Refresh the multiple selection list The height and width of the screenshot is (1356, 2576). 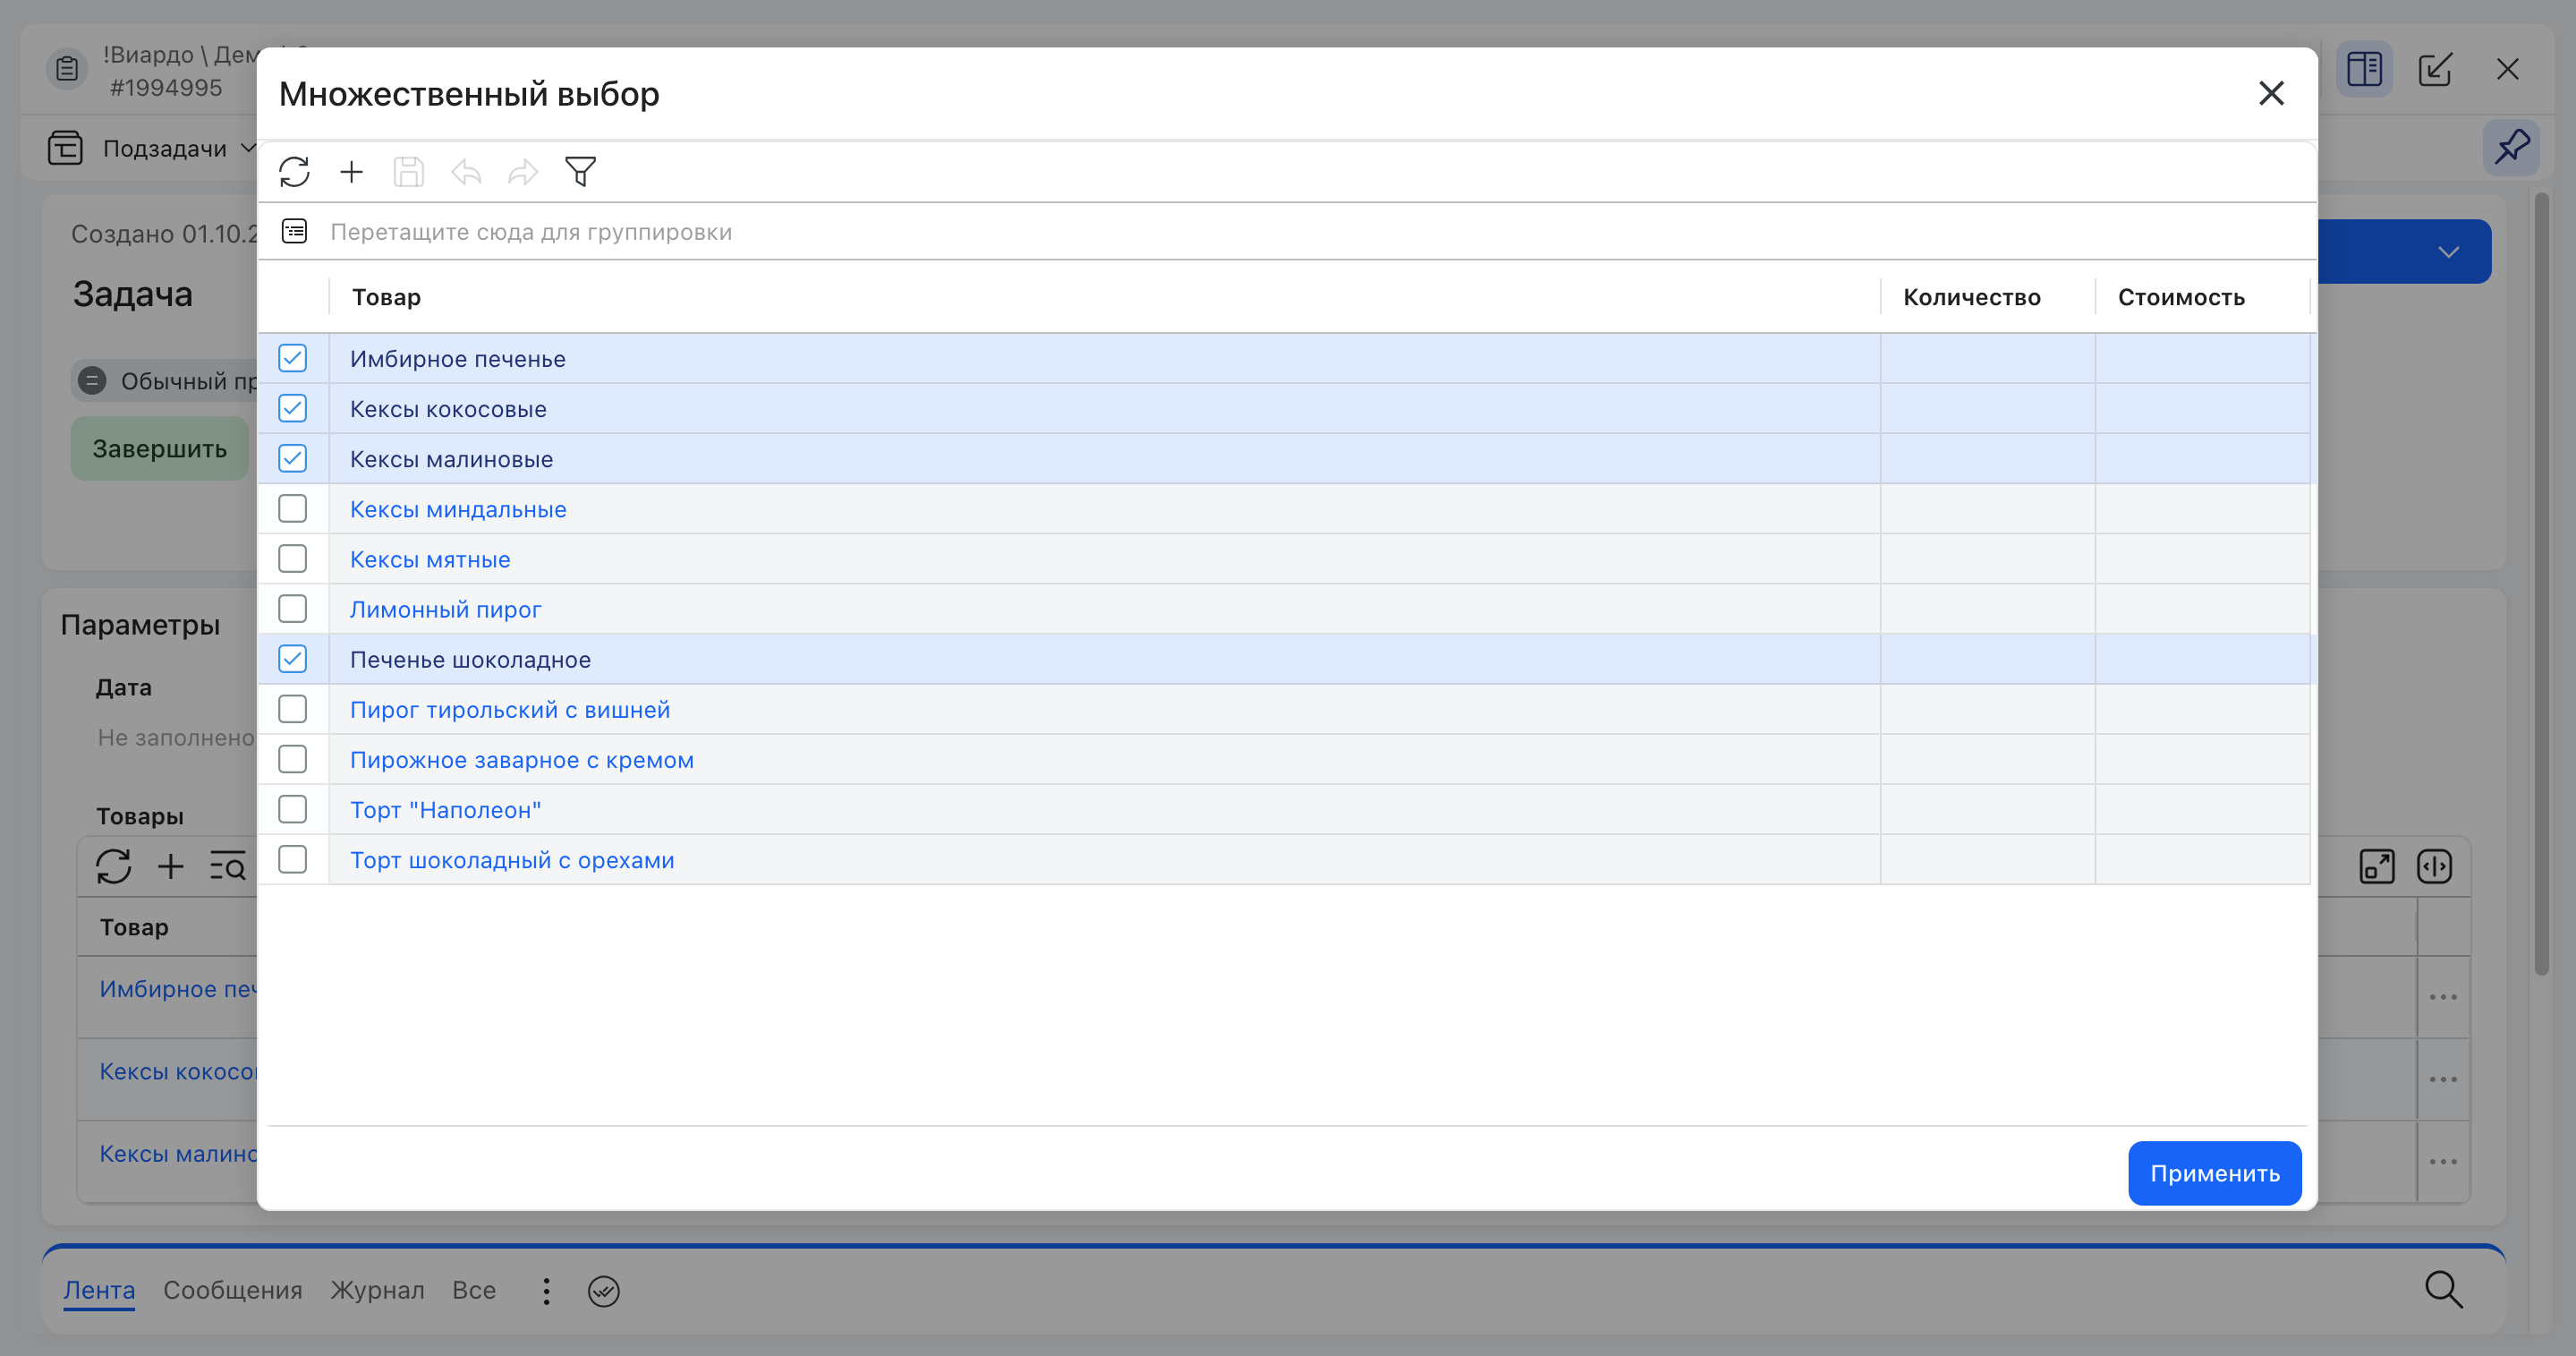point(294,172)
